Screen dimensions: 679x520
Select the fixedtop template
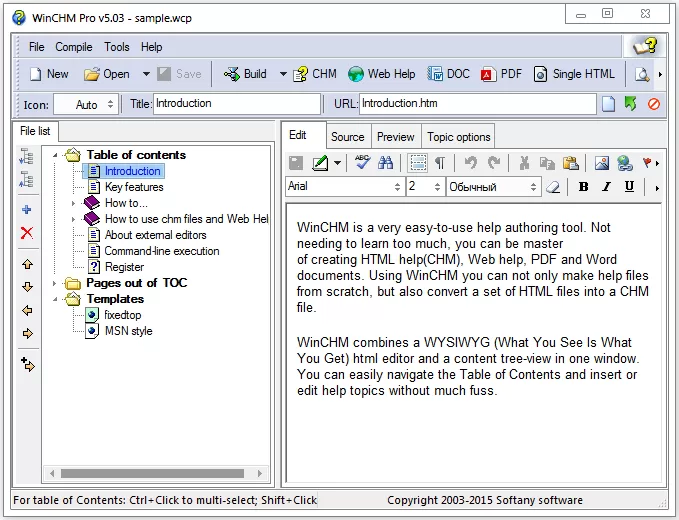pyautogui.click(x=123, y=315)
